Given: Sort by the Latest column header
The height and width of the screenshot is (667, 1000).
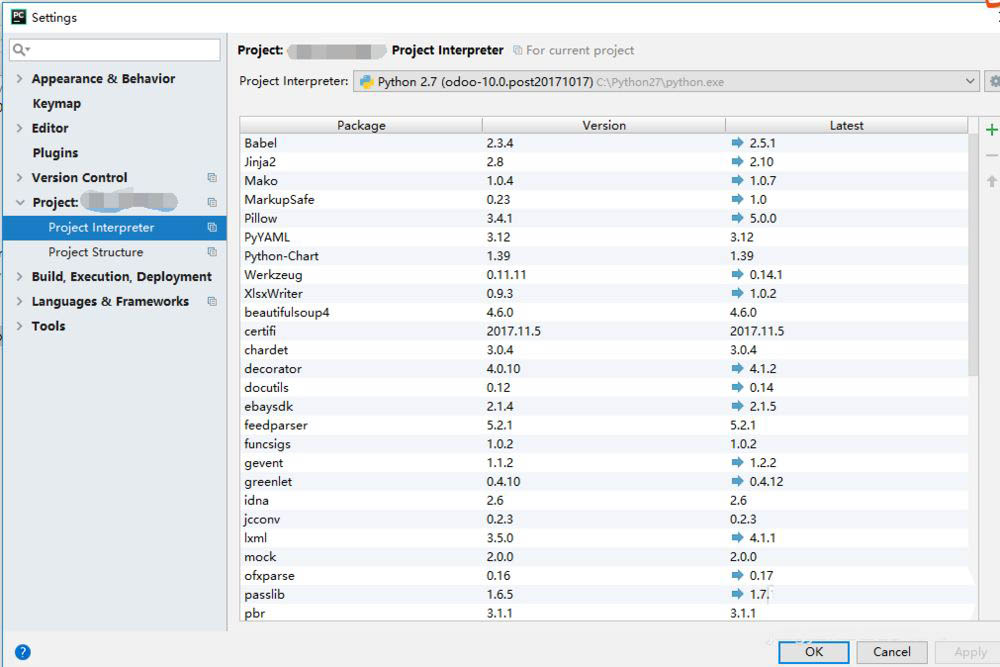Looking at the screenshot, I should [x=846, y=125].
